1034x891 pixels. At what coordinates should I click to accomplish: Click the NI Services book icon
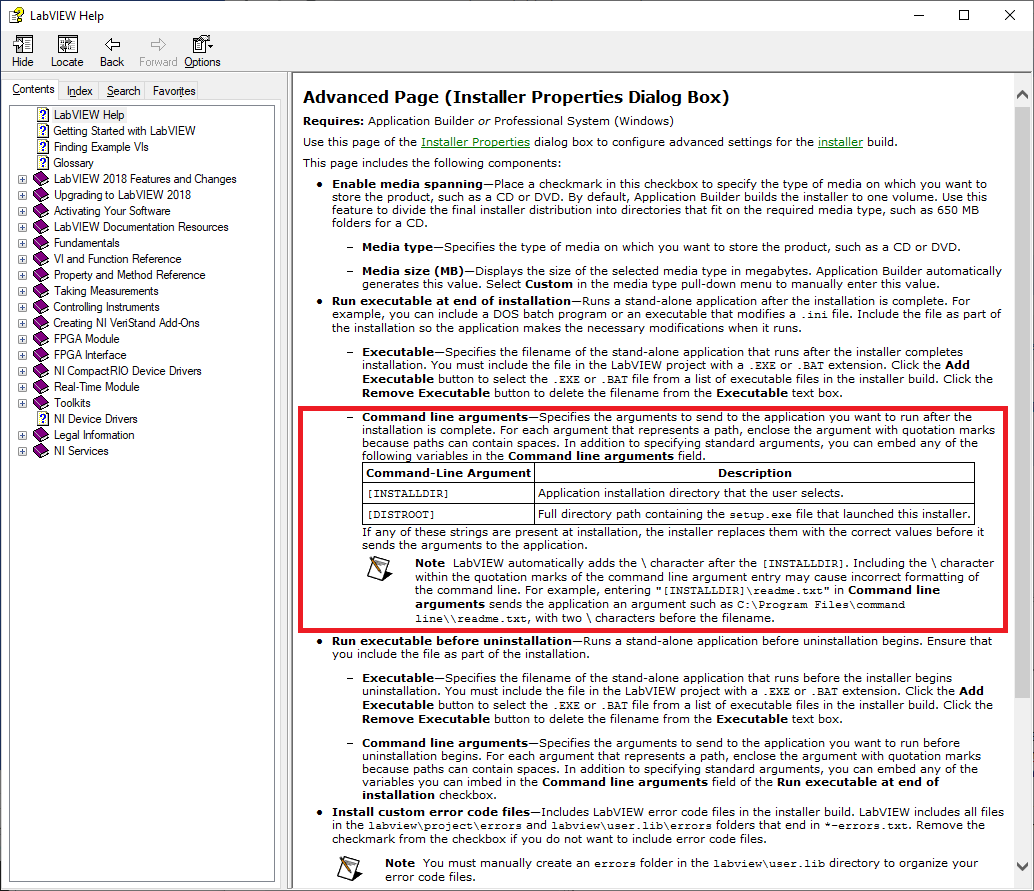41,451
